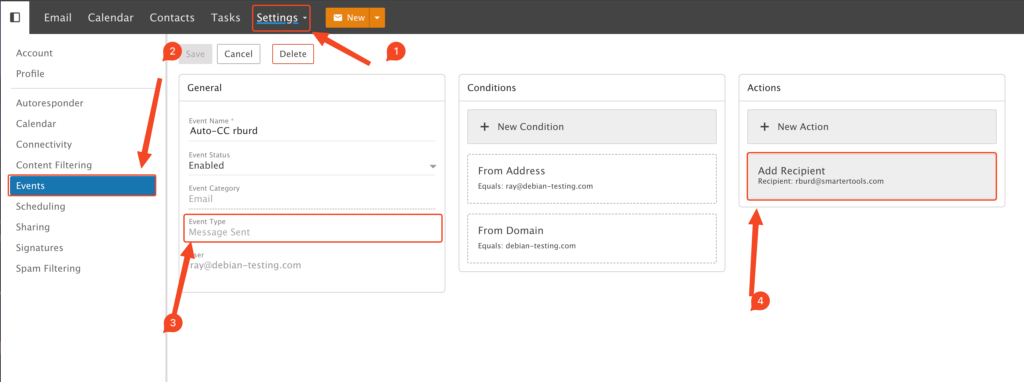Go to the Contacts tab
This screenshot has width=1024, height=382.
tap(172, 18)
